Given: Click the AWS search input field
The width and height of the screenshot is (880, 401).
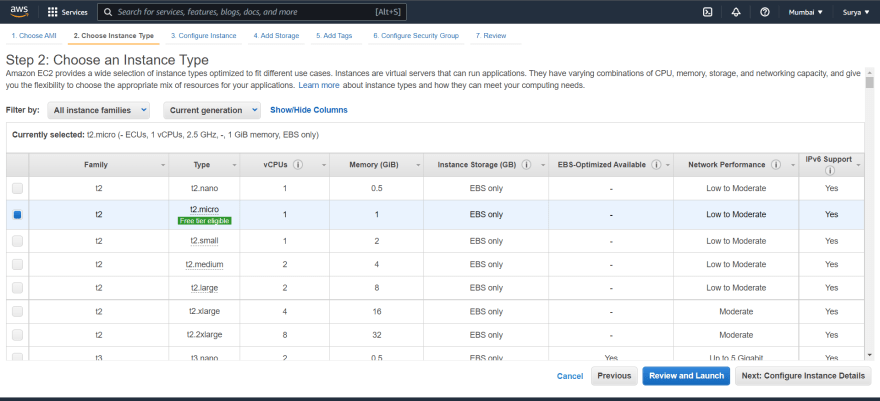Looking at the screenshot, I should tap(252, 12).
